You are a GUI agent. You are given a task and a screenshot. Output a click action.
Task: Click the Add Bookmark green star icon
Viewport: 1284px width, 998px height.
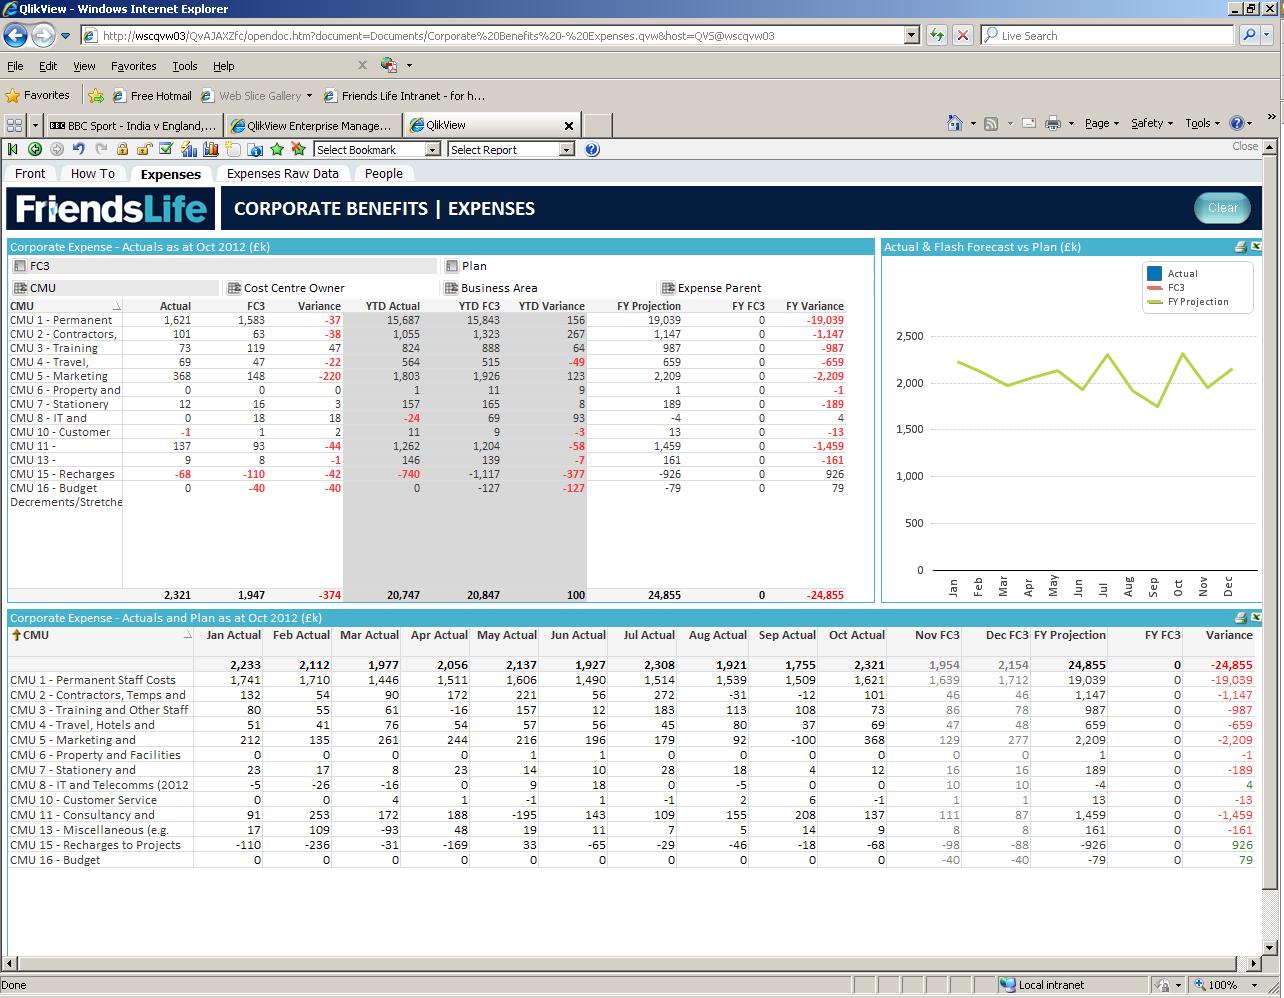click(276, 149)
